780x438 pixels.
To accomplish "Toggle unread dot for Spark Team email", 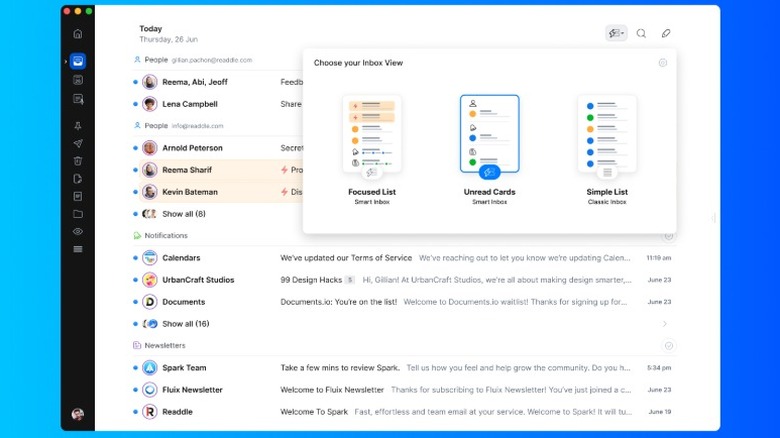I will pyautogui.click(x=135, y=368).
